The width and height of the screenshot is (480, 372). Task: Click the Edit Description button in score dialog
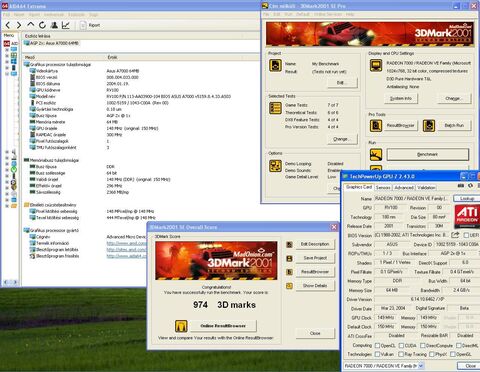[x=315, y=244]
